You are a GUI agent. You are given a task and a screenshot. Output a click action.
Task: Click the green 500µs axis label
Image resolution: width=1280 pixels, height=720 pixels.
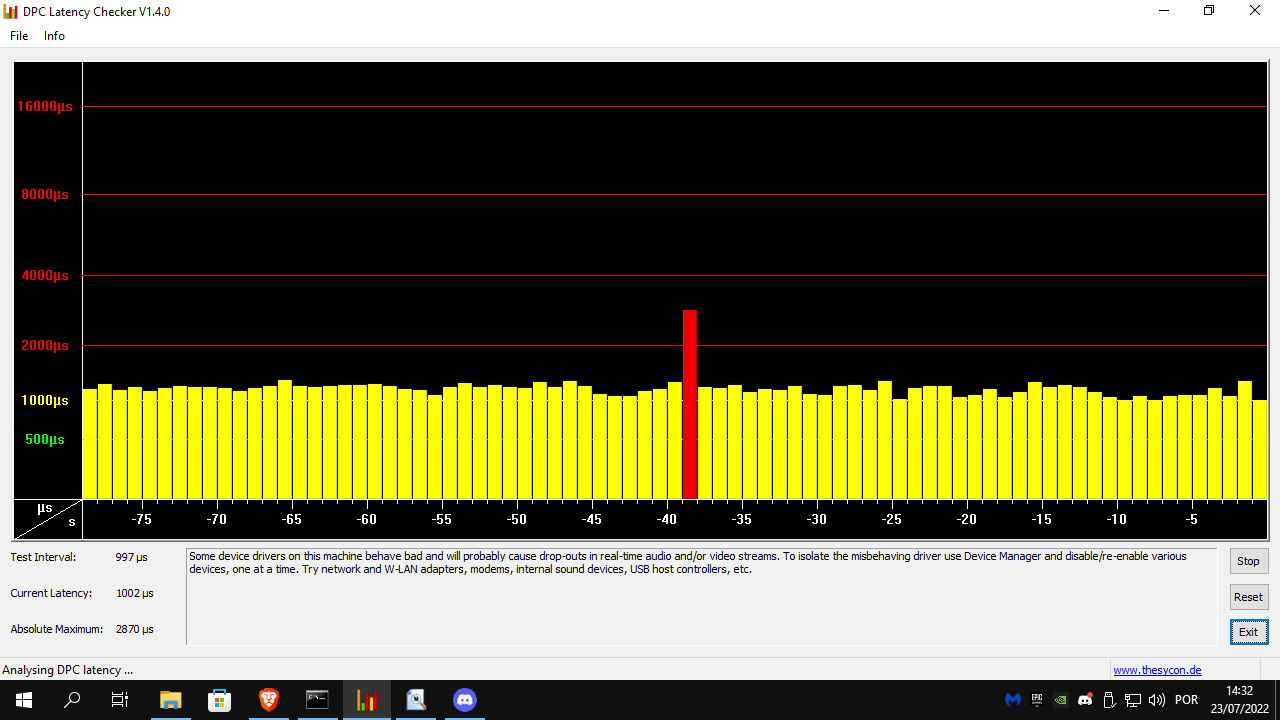point(45,439)
